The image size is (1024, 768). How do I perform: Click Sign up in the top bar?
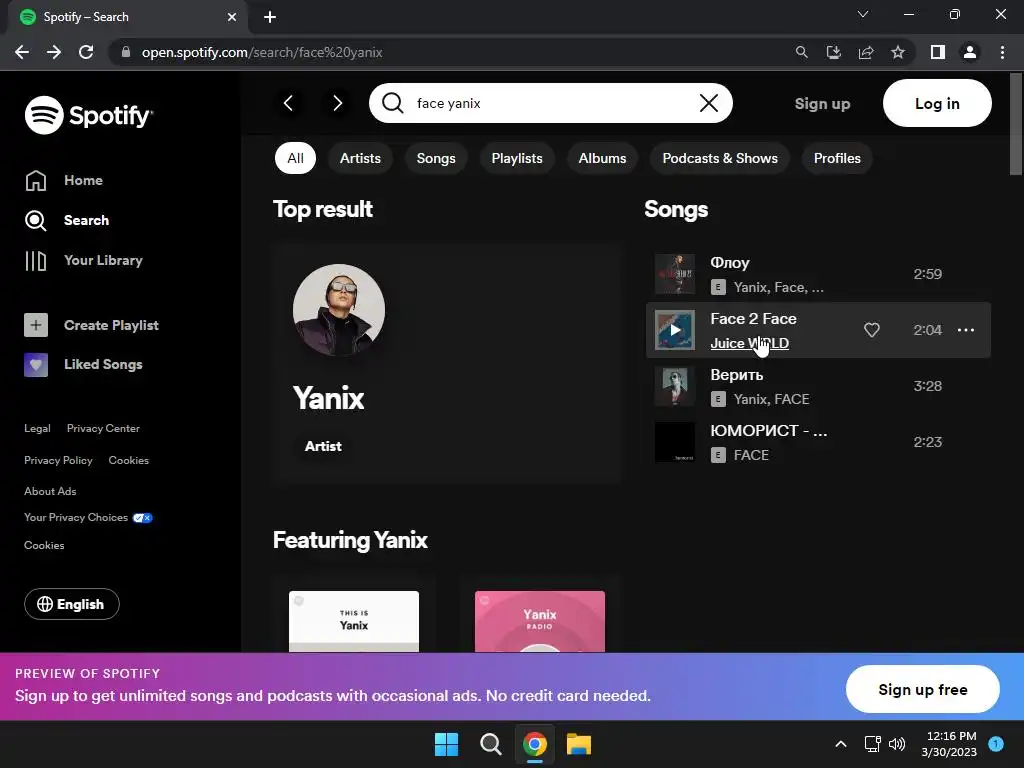pyautogui.click(x=822, y=103)
